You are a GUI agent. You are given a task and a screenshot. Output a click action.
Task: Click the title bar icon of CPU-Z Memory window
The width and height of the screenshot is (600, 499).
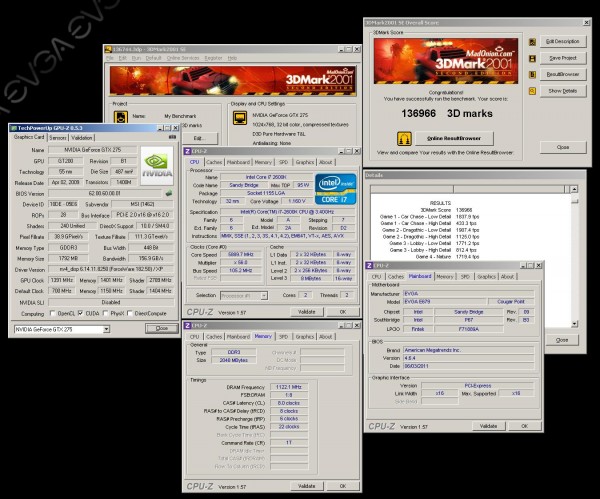pyautogui.click(x=188, y=325)
